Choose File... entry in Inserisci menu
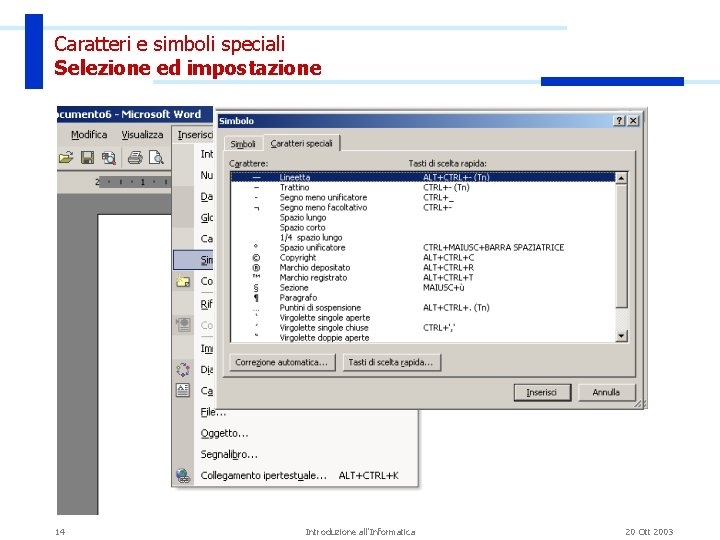720x540 pixels. click(213, 412)
